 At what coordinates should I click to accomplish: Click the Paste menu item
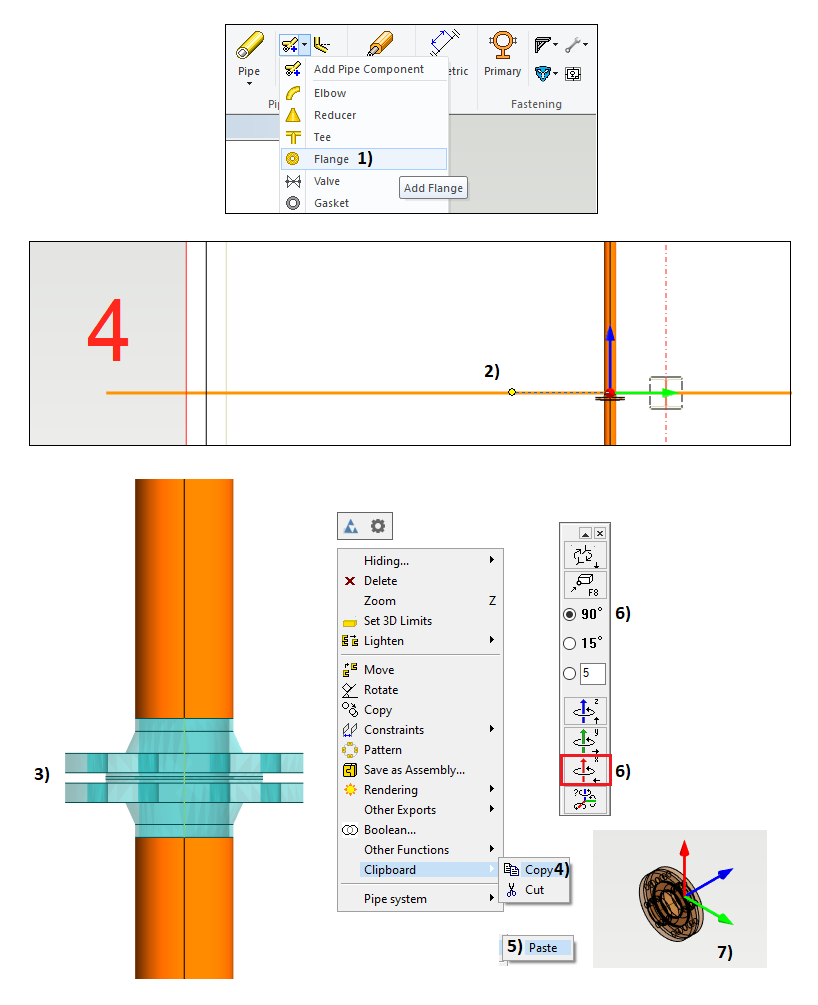pyautogui.click(x=537, y=947)
